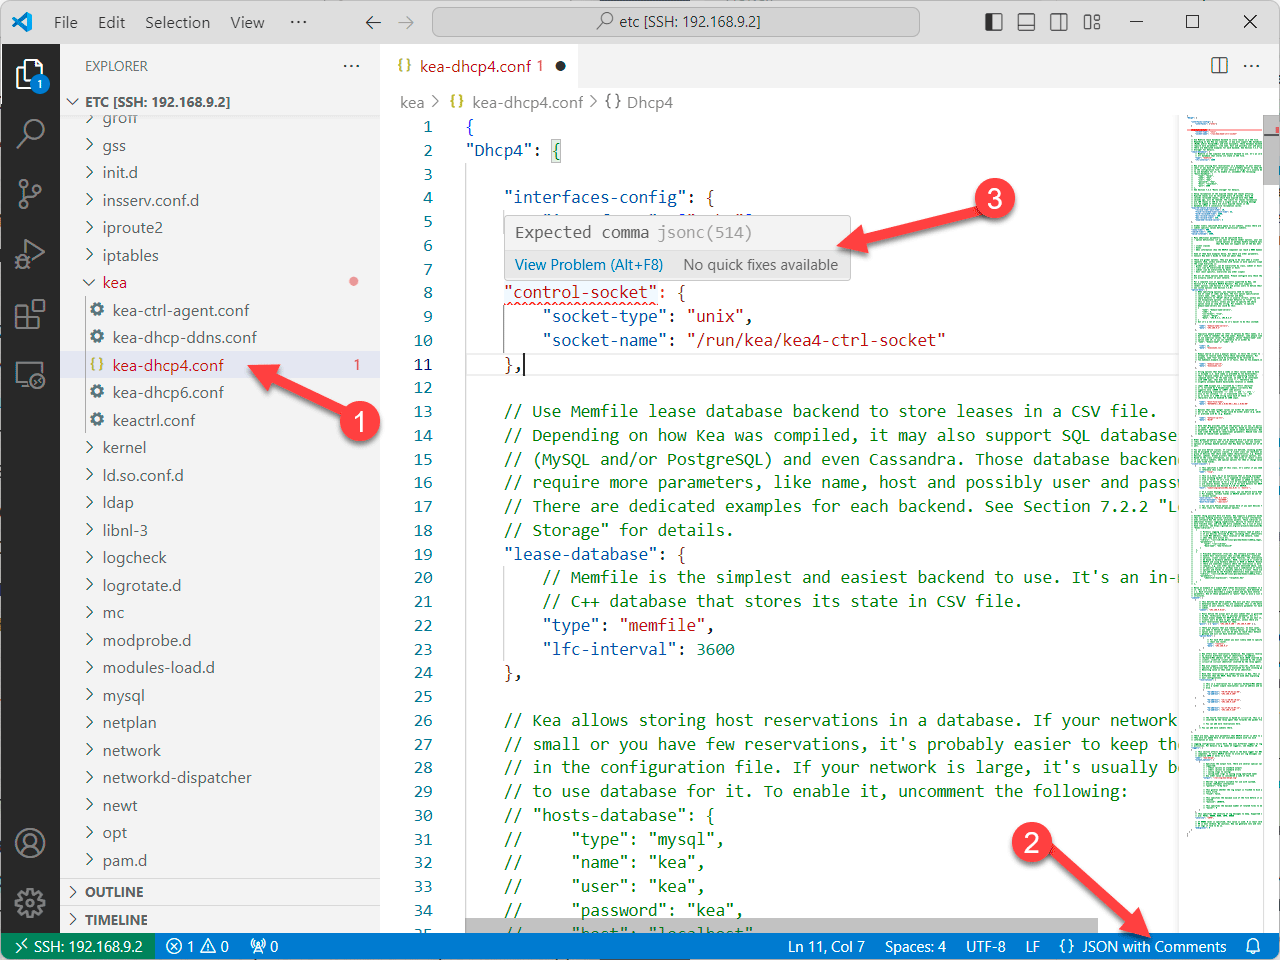
Task: Open the Source Control view
Action: click(30, 193)
